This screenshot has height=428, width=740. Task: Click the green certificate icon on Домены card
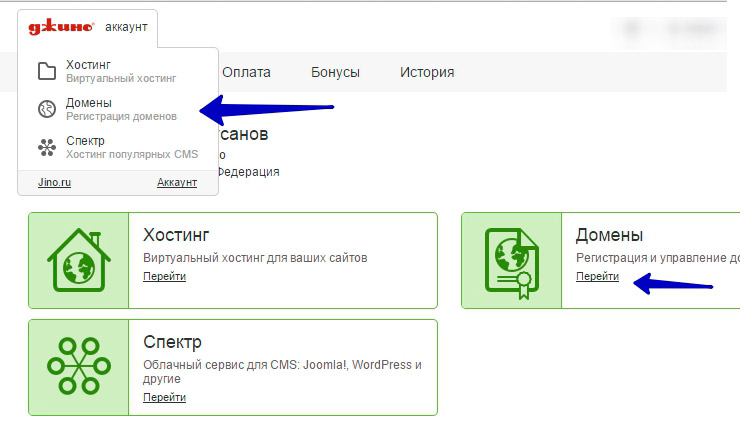click(x=512, y=263)
